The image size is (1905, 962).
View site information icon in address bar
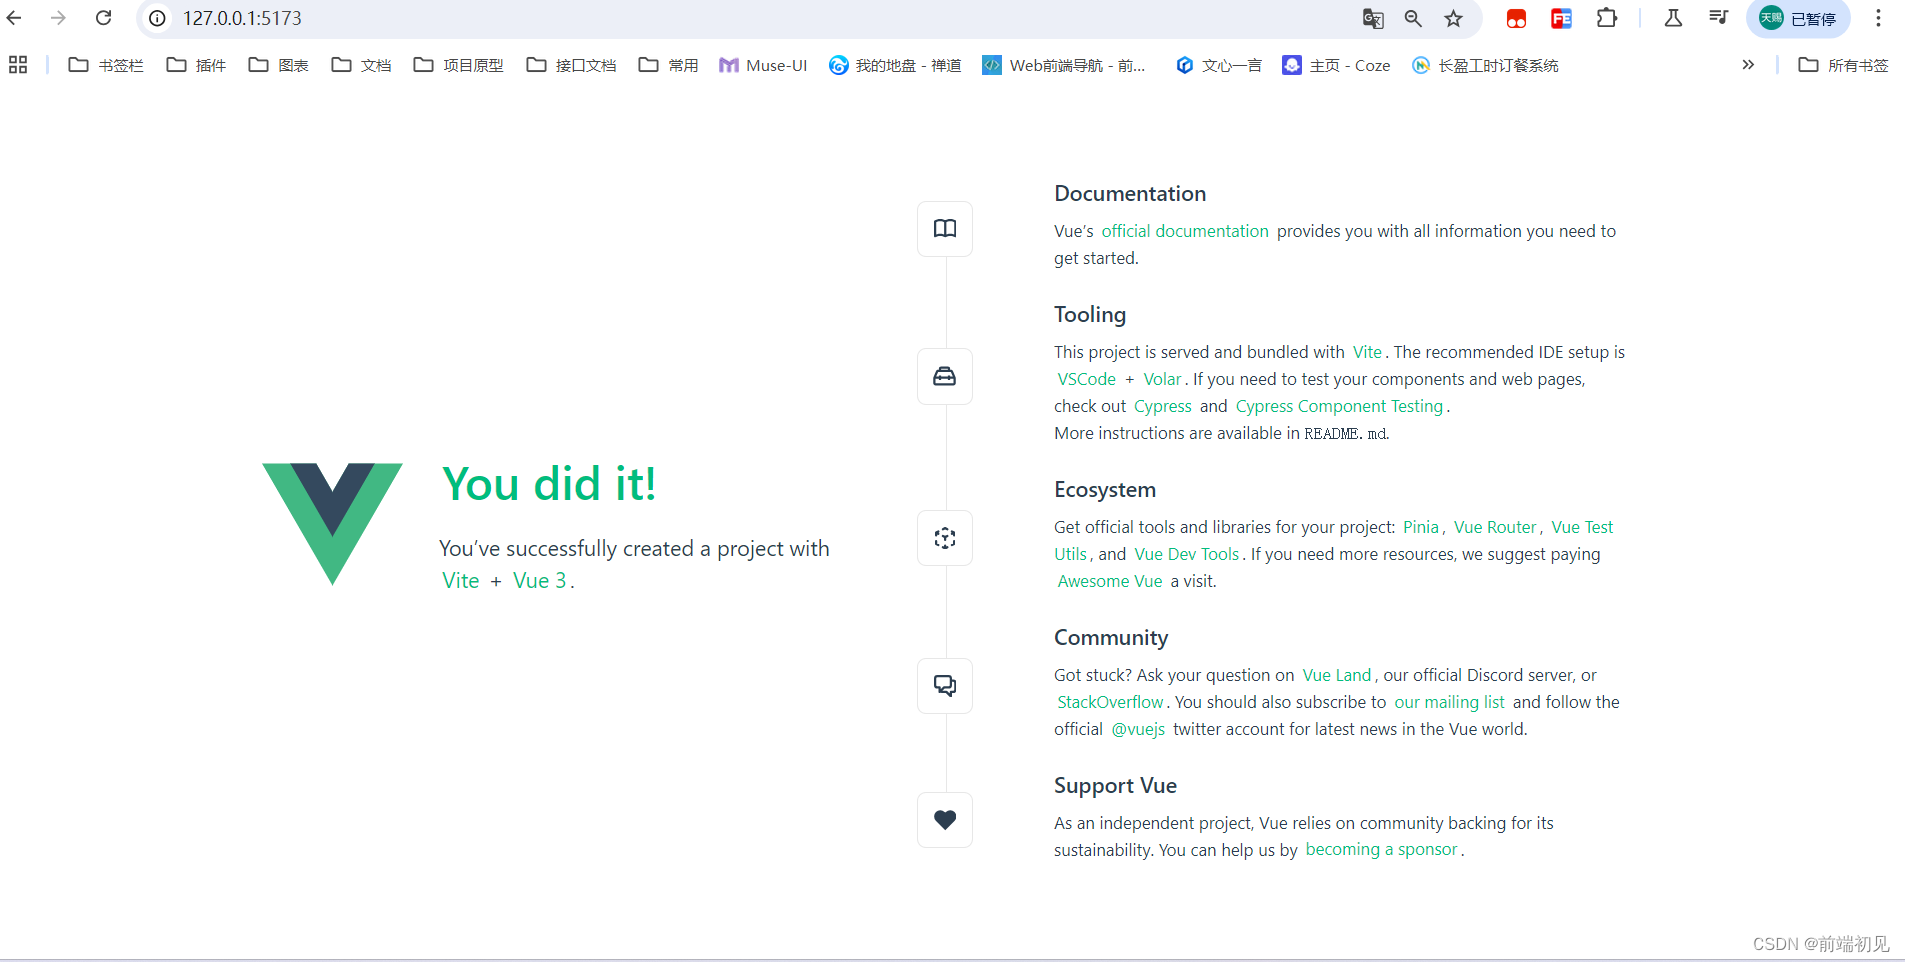[x=157, y=18]
